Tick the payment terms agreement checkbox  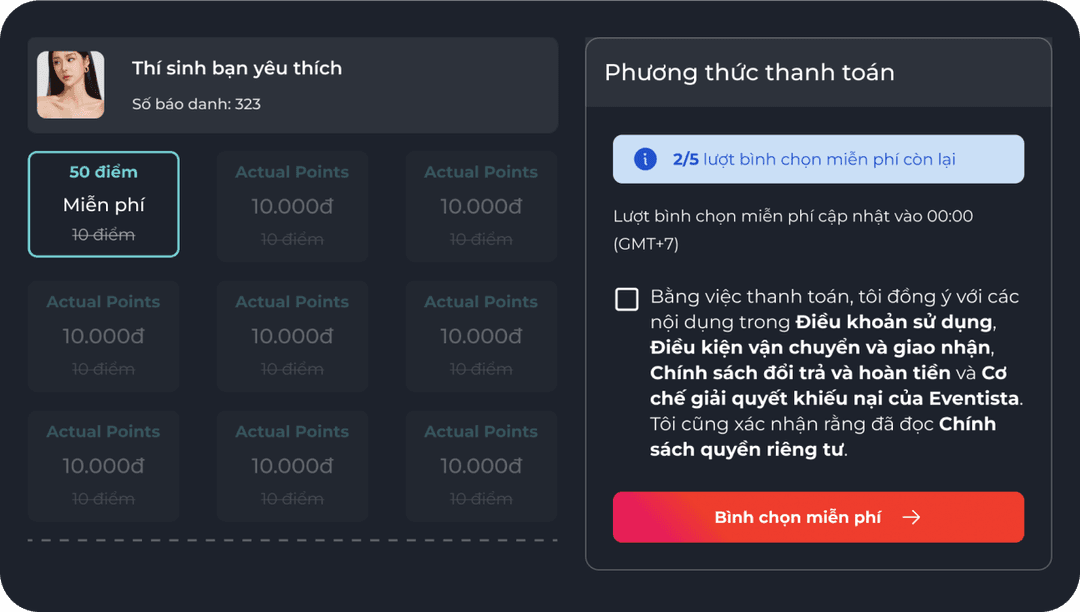pyautogui.click(x=627, y=299)
